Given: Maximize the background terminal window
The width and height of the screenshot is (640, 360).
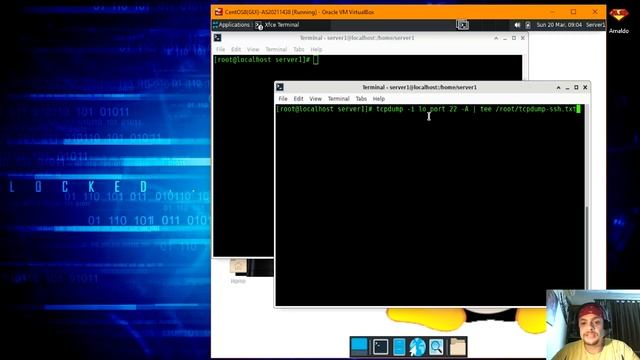Looking at the screenshot, I should (514, 38).
